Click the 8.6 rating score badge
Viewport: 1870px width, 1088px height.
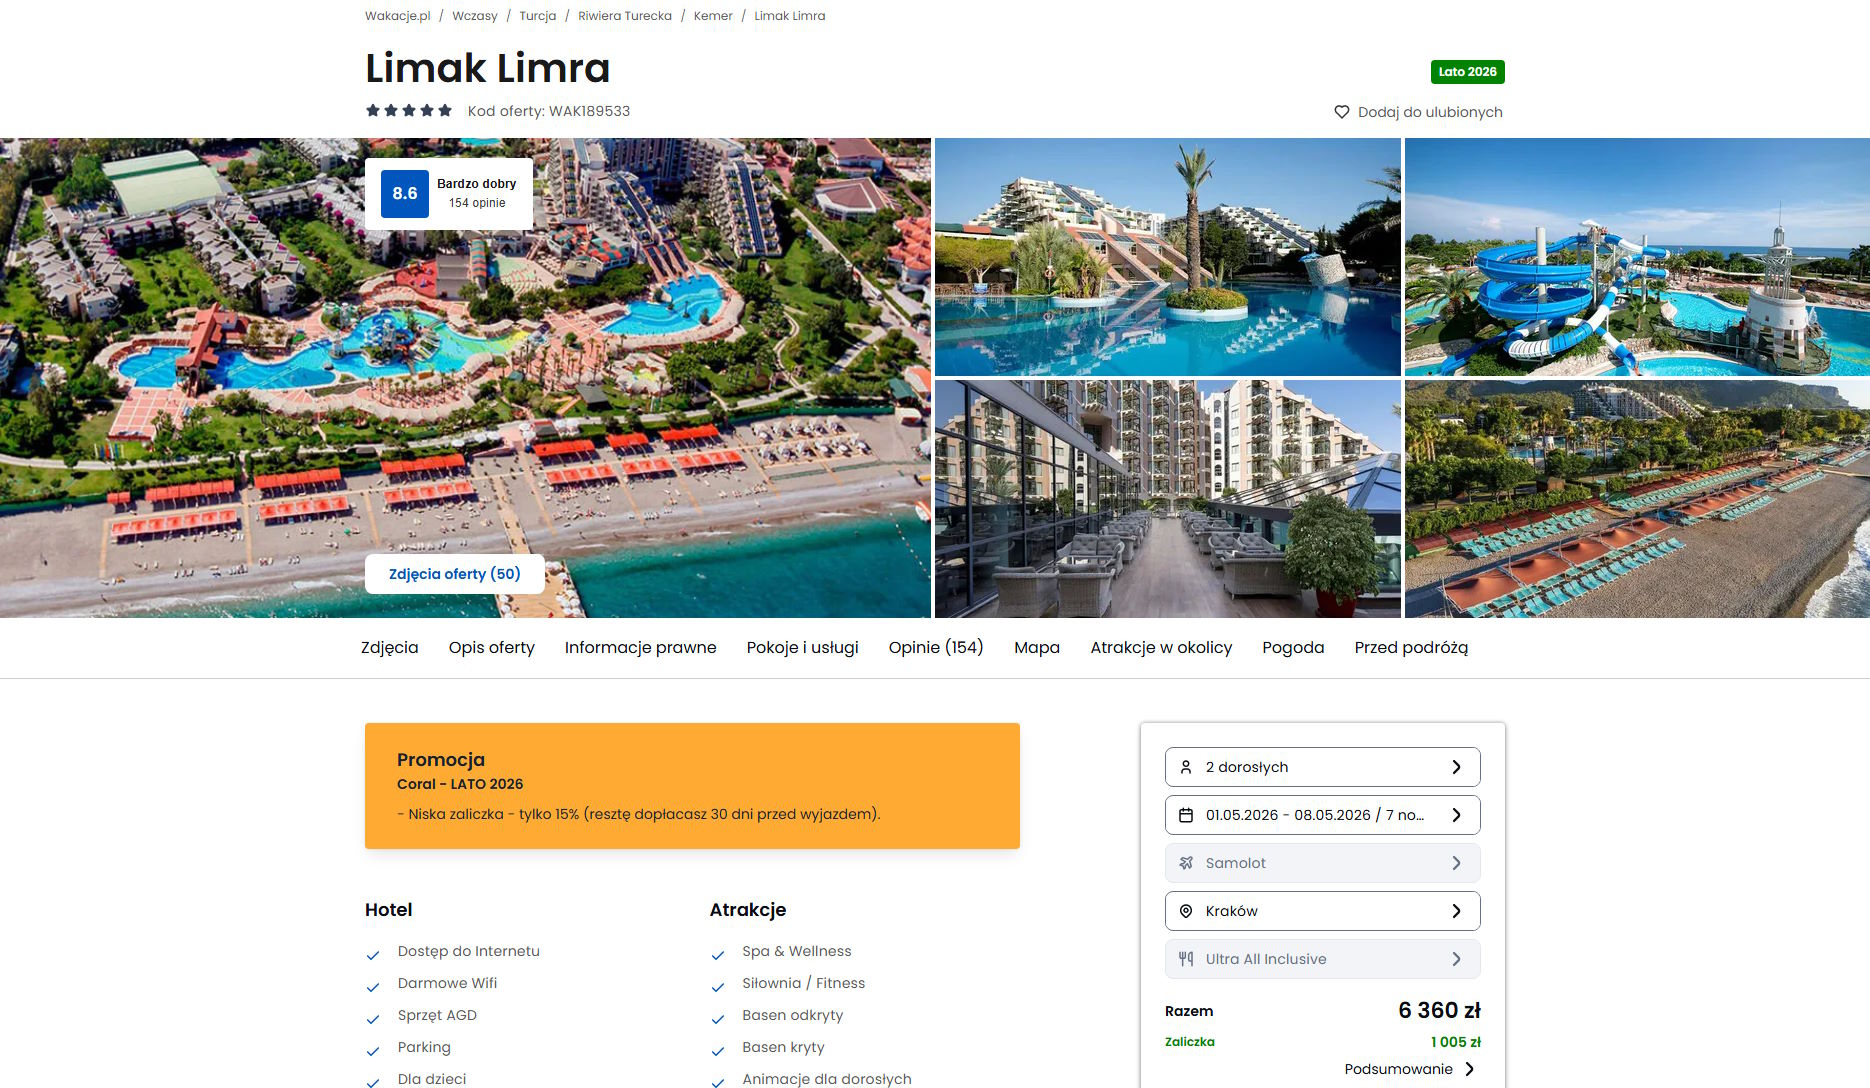click(405, 194)
